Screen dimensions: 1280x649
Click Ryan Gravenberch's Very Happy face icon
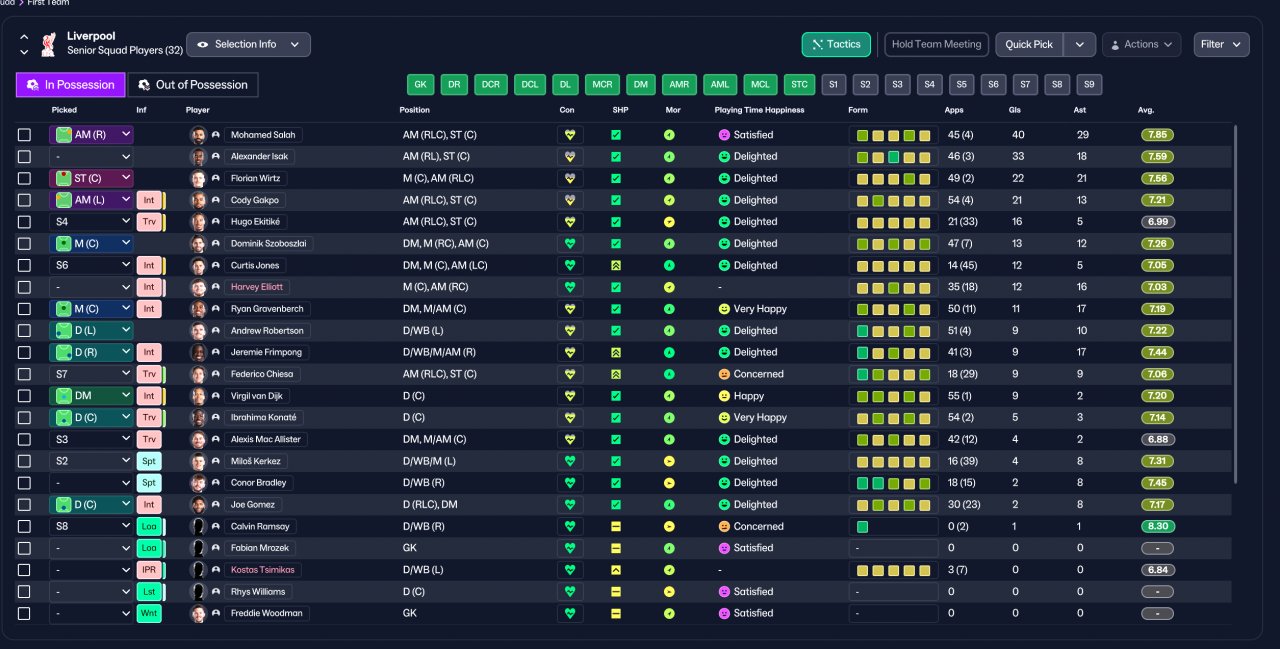tap(724, 309)
